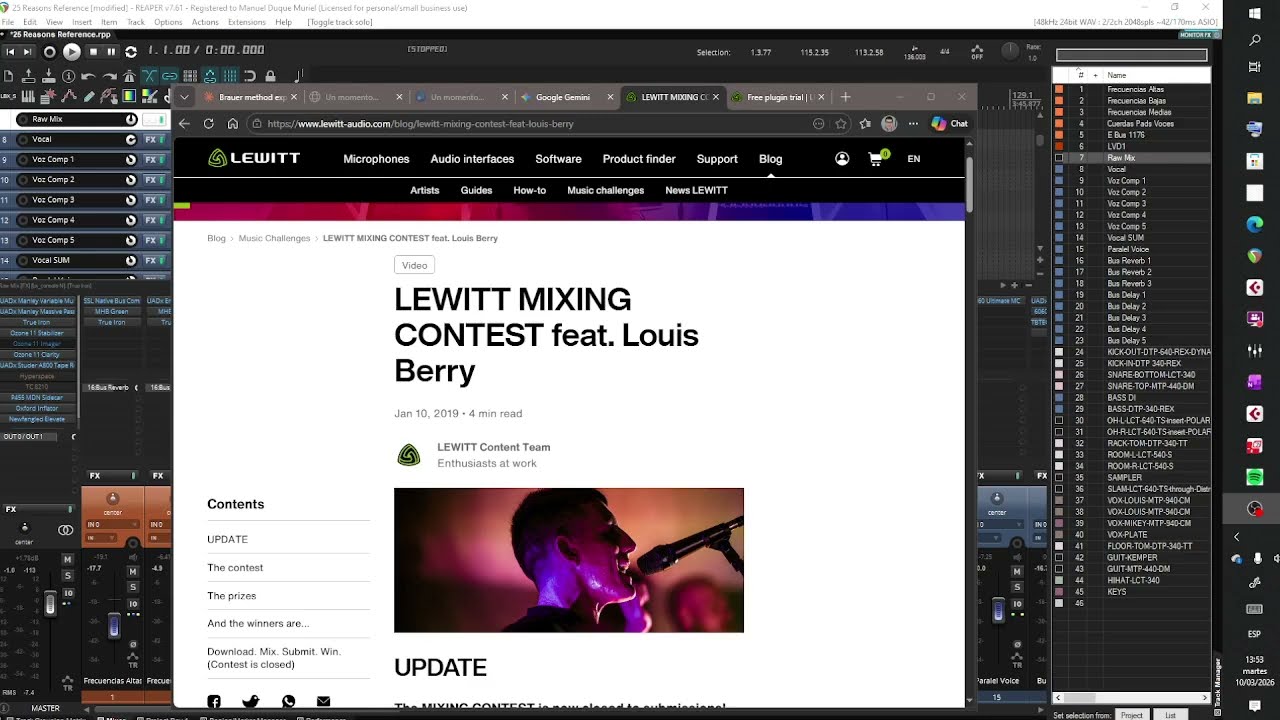This screenshot has width=1280, height=720.
Task: Open Copilot Chat button in browser
Action: pyautogui.click(x=949, y=124)
